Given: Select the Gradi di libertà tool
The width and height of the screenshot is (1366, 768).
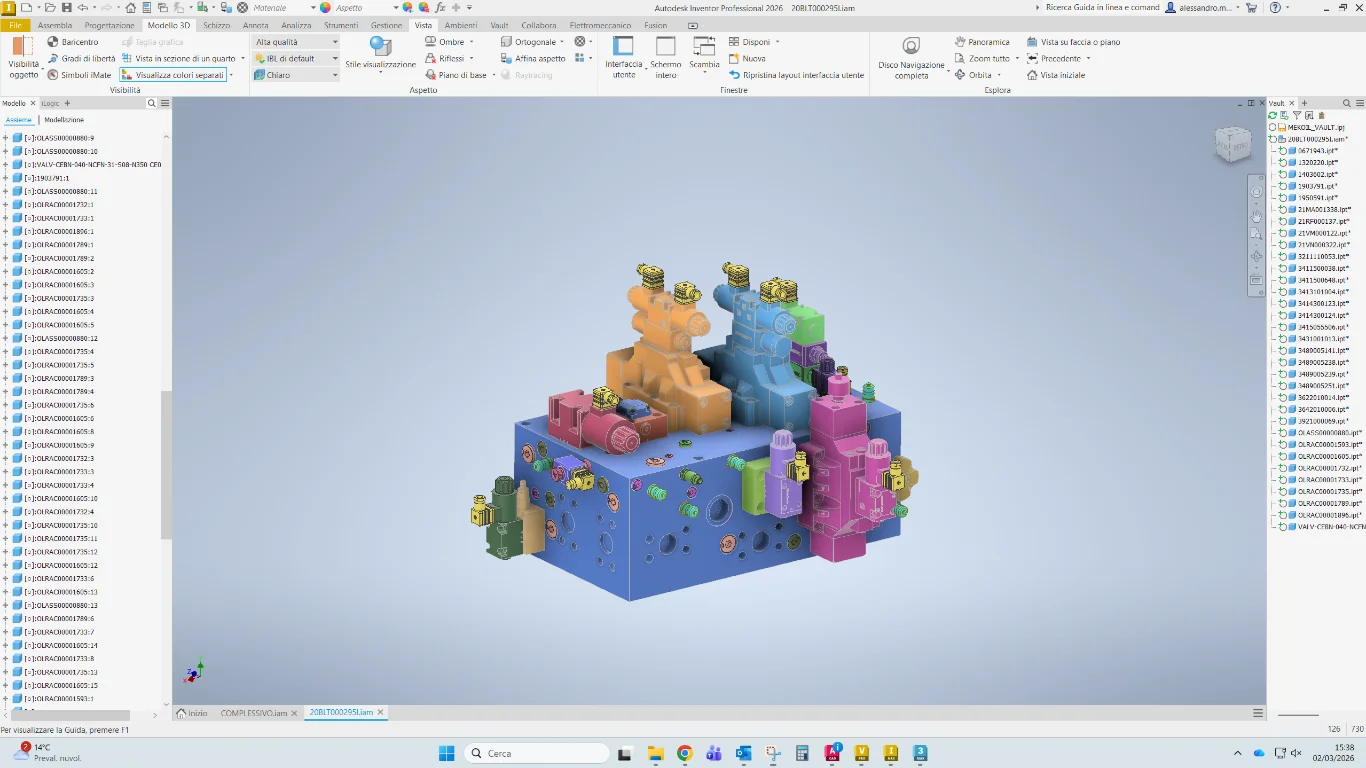Looking at the screenshot, I should pos(53,58).
